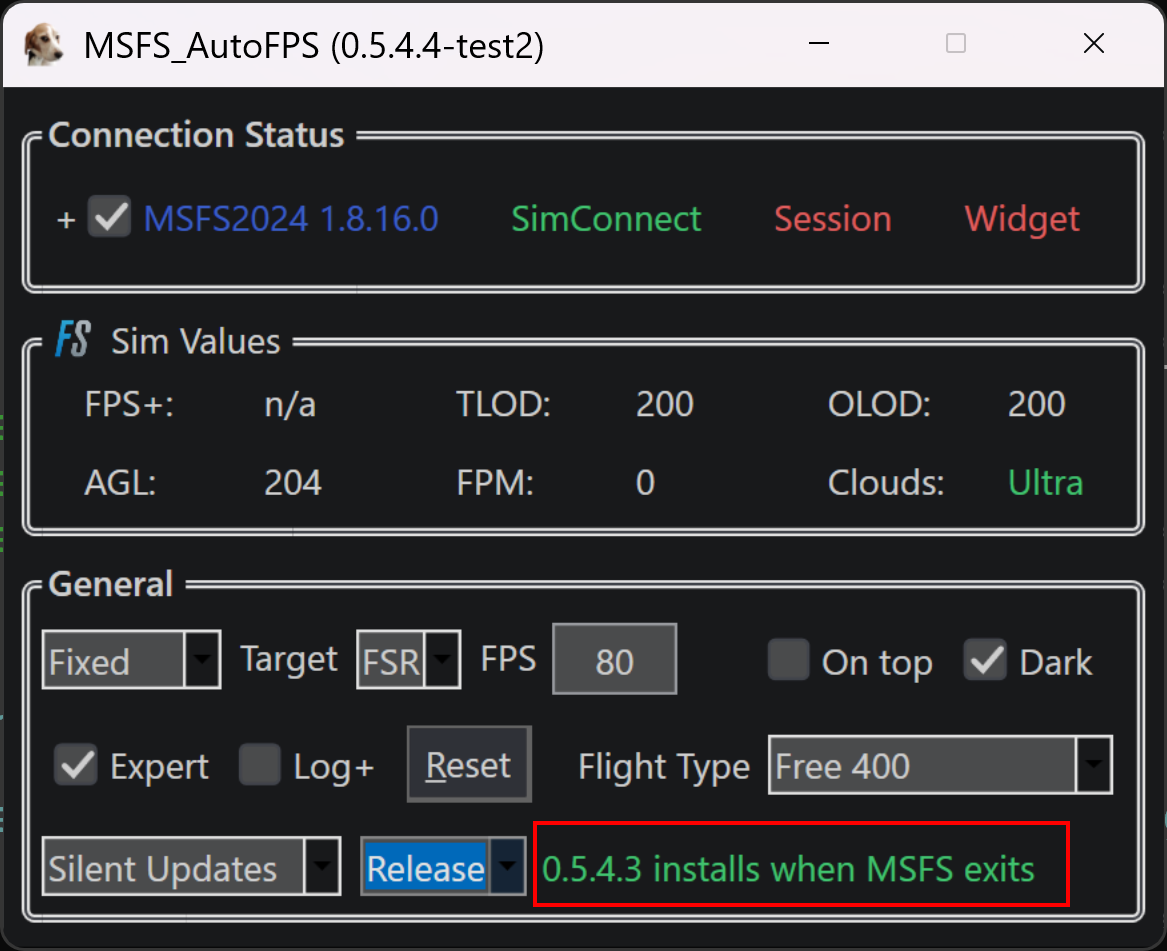Click the window title MSFS_AutoFPS (0.5.4.4-test2)
Screen dimensions: 1167x951
[313, 45]
